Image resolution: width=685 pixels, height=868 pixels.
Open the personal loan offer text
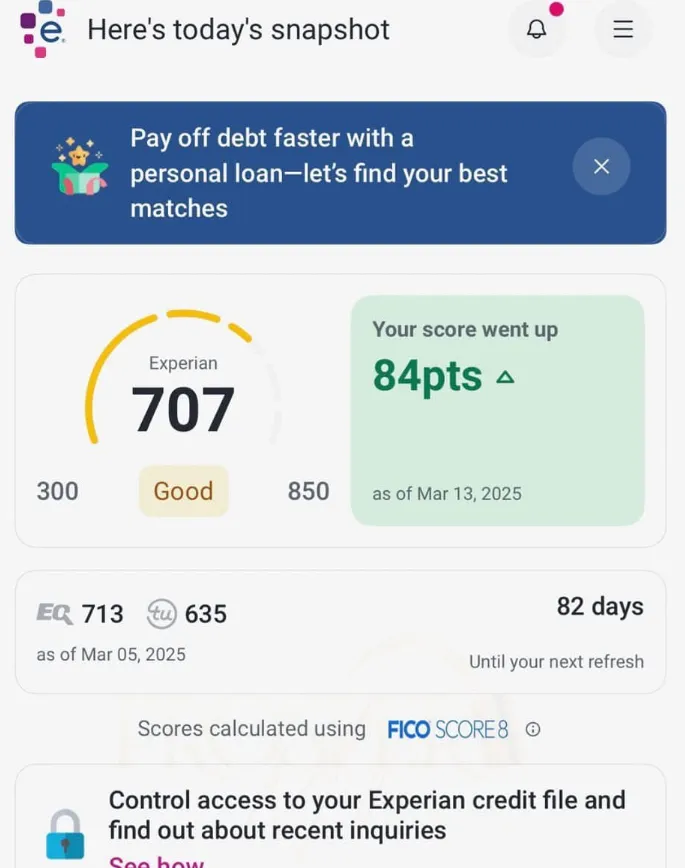click(318, 173)
